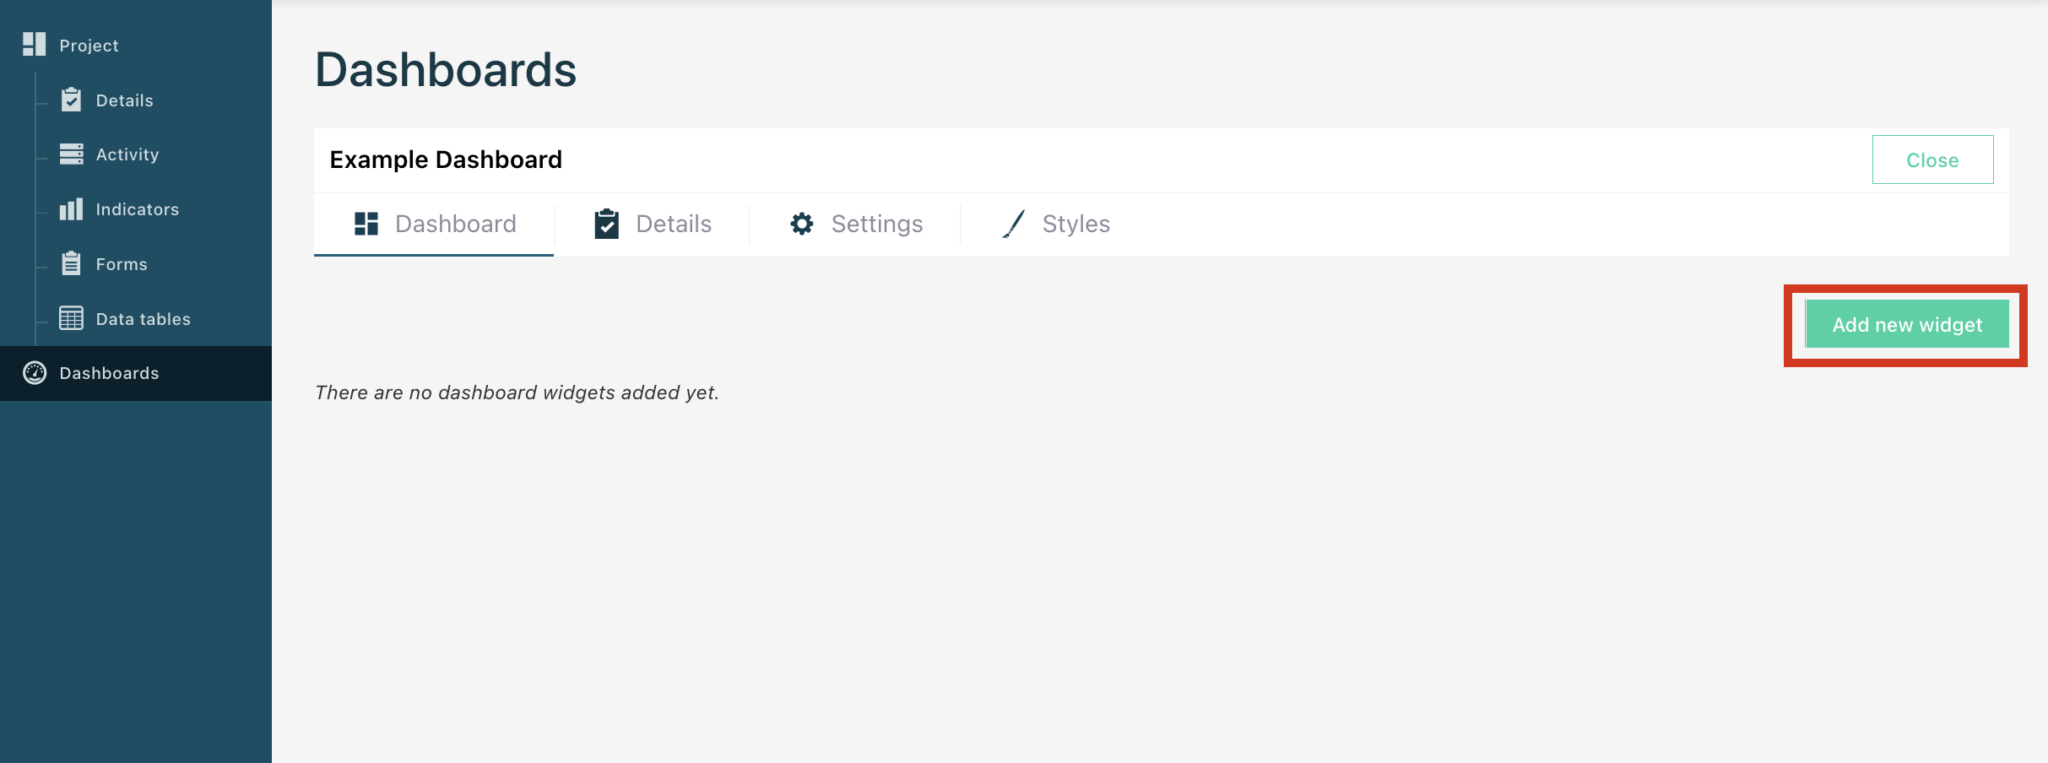Select Dashboards in the sidebar
This screenshot has width=2048, height=763.
coord(136,373)
